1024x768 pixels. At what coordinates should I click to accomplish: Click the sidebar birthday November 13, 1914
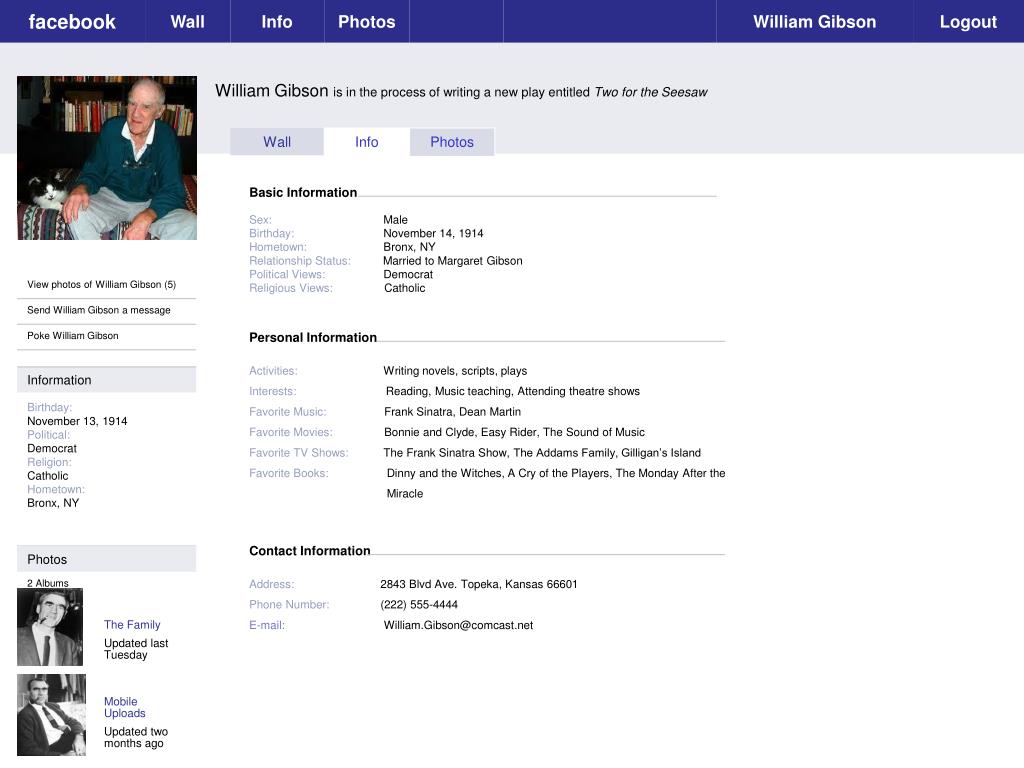[77, 421]
